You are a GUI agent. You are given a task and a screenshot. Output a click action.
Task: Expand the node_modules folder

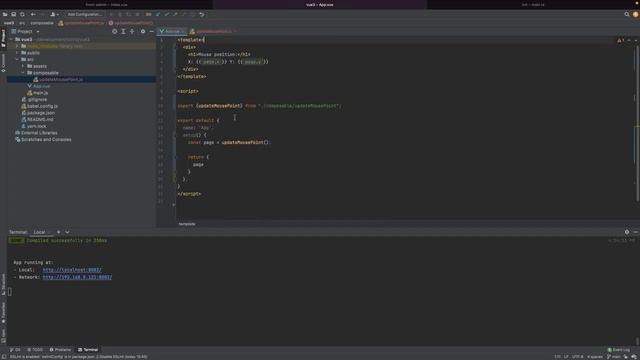tap(17, 46)
